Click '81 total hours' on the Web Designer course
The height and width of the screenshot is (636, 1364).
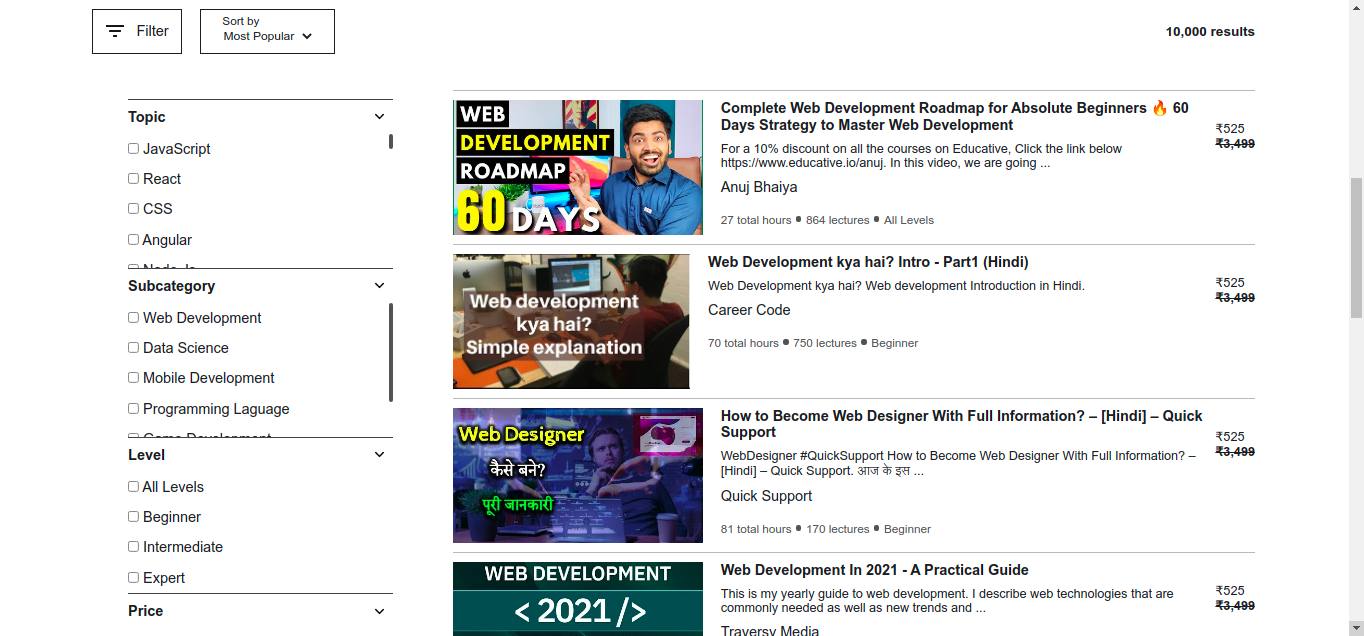click(x=756, y=529)
